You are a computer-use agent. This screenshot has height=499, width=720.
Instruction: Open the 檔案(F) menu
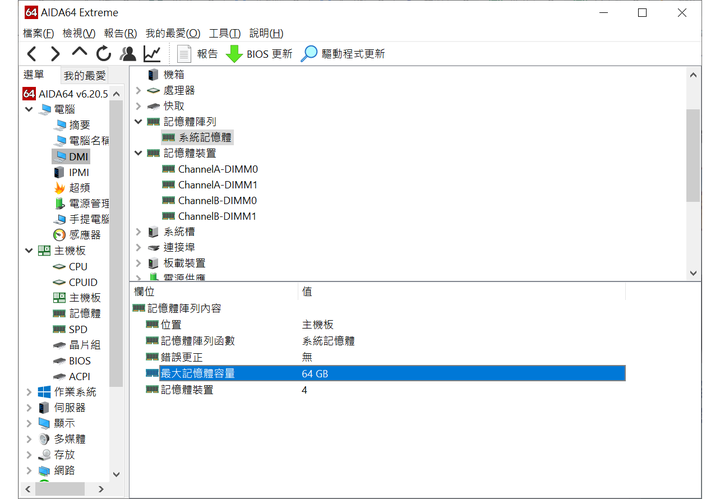coord(38,33)
